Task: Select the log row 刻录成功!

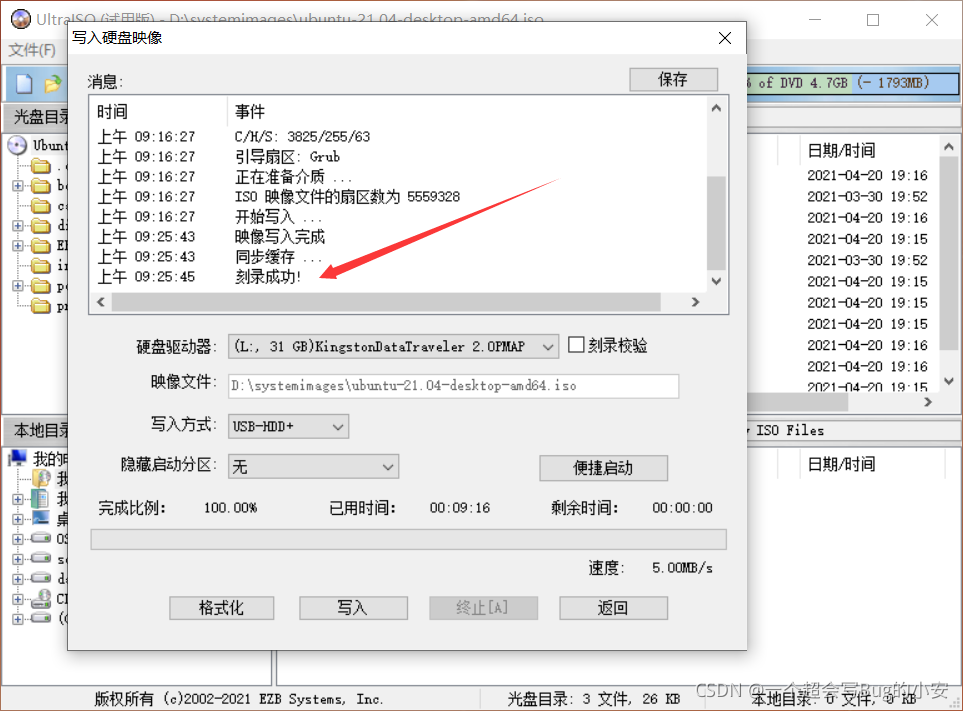Action: pyautogui.click(x=399, y=277)
